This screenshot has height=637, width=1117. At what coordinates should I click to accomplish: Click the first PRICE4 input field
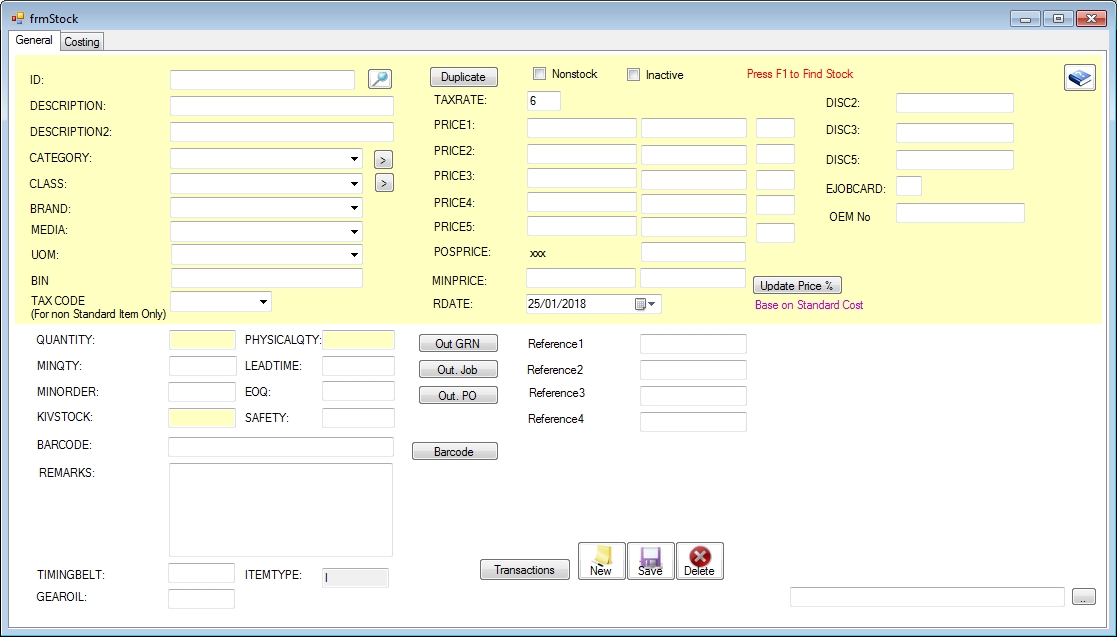[x=581, y=202]
